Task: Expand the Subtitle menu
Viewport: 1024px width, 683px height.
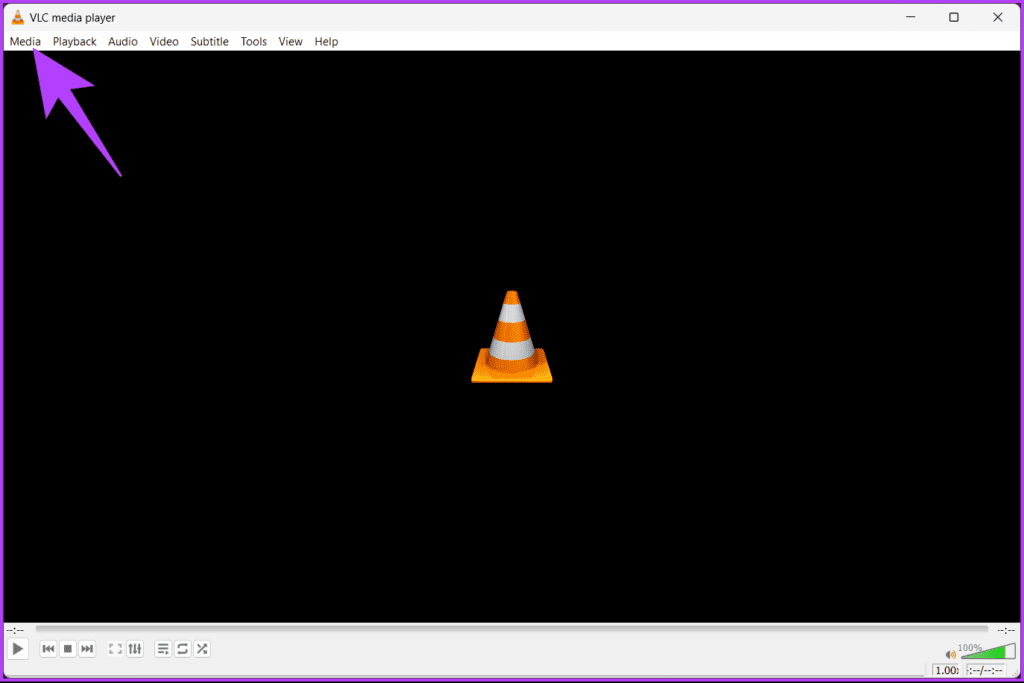Action: [x=210, y=42]
